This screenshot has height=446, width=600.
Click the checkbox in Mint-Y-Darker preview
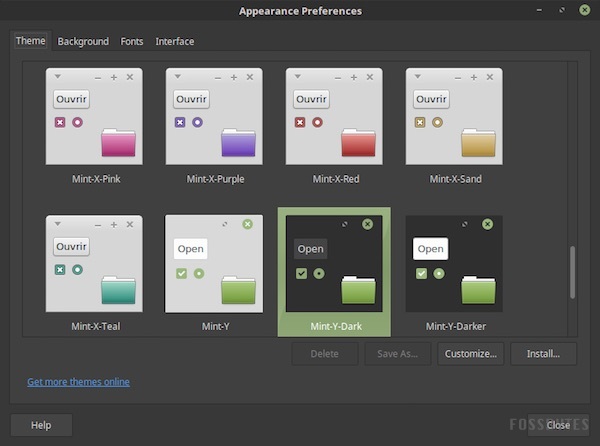(421, 273)
